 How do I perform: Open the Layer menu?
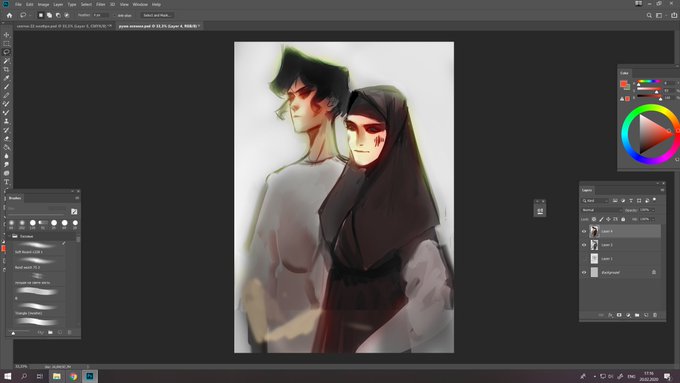(x=58, y=4)
